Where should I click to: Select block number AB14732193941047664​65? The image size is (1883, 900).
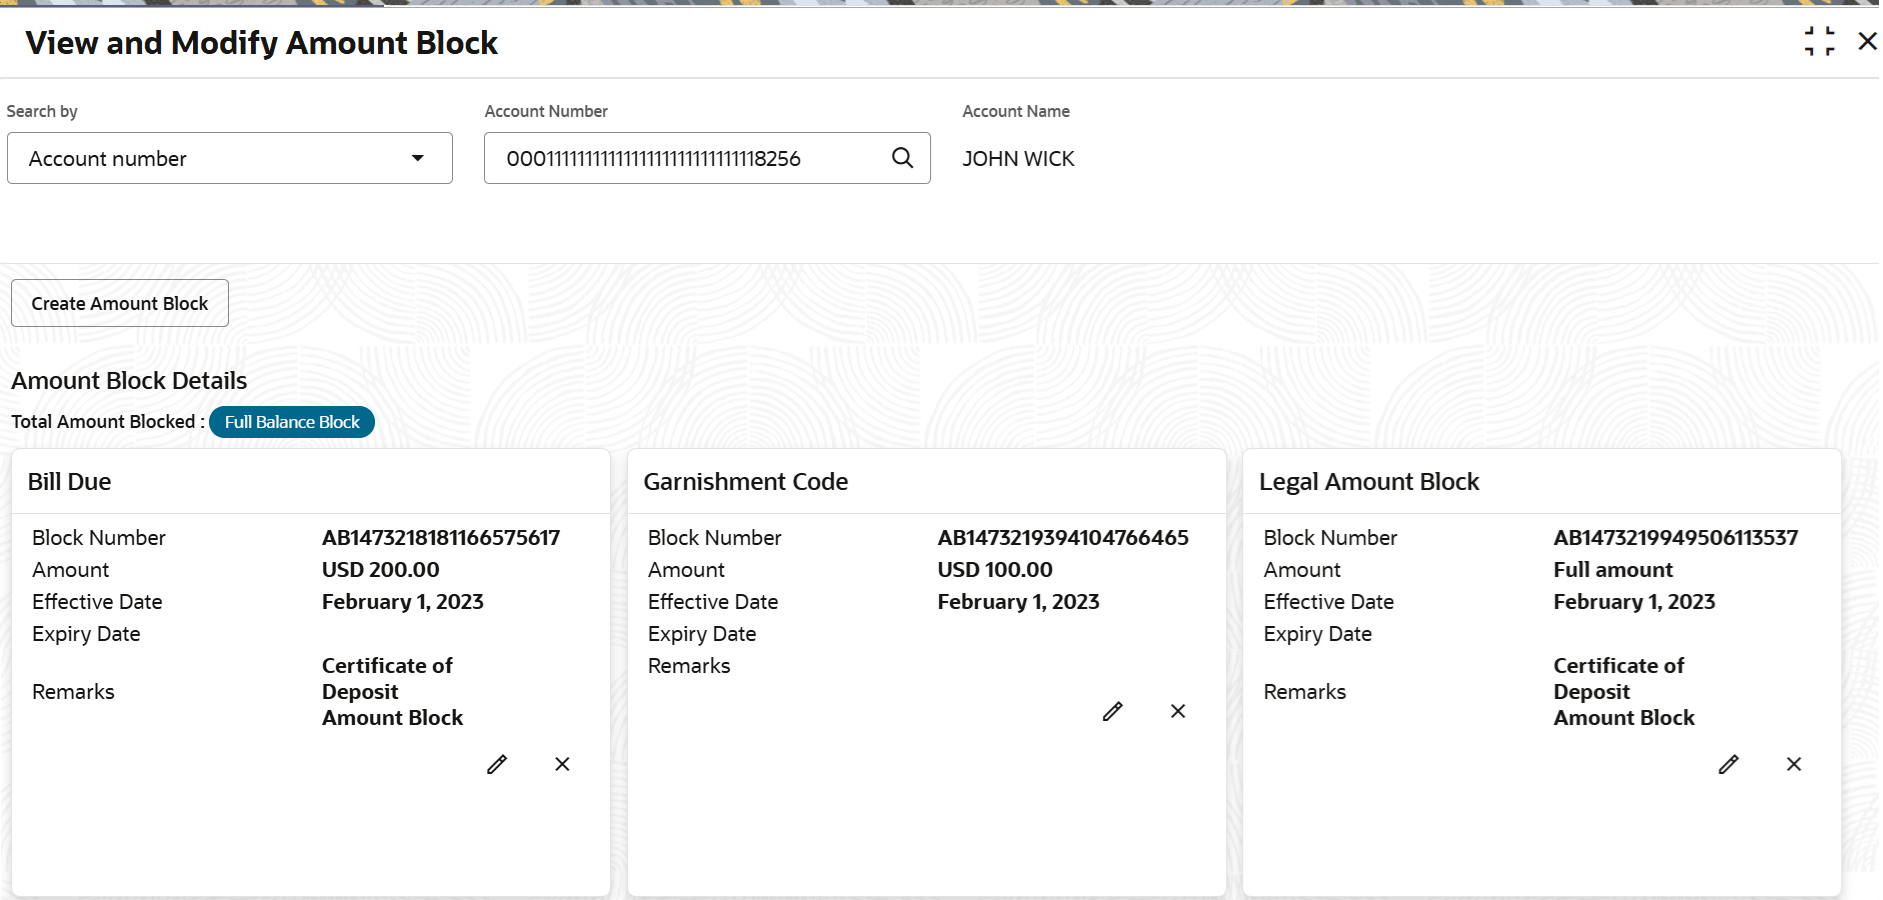(1063, 538)
